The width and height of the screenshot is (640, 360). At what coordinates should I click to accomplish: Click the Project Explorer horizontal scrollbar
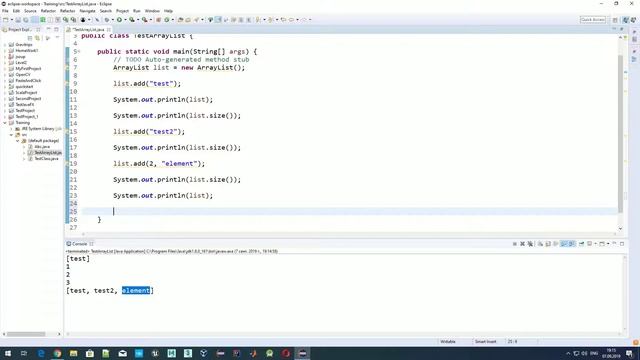(26, 334)
